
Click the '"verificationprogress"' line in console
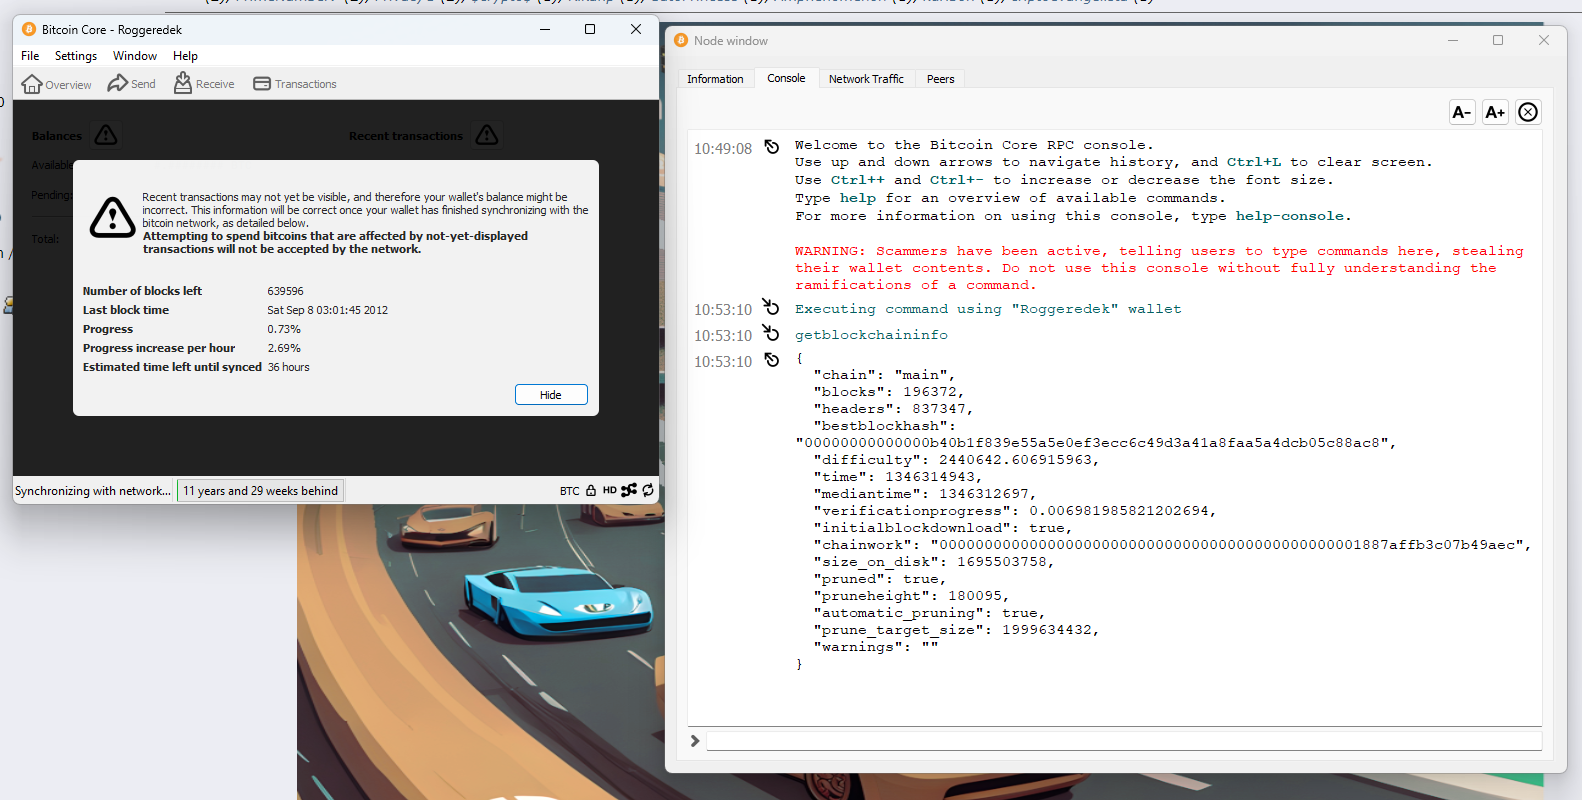click(x=1015, y=511)
